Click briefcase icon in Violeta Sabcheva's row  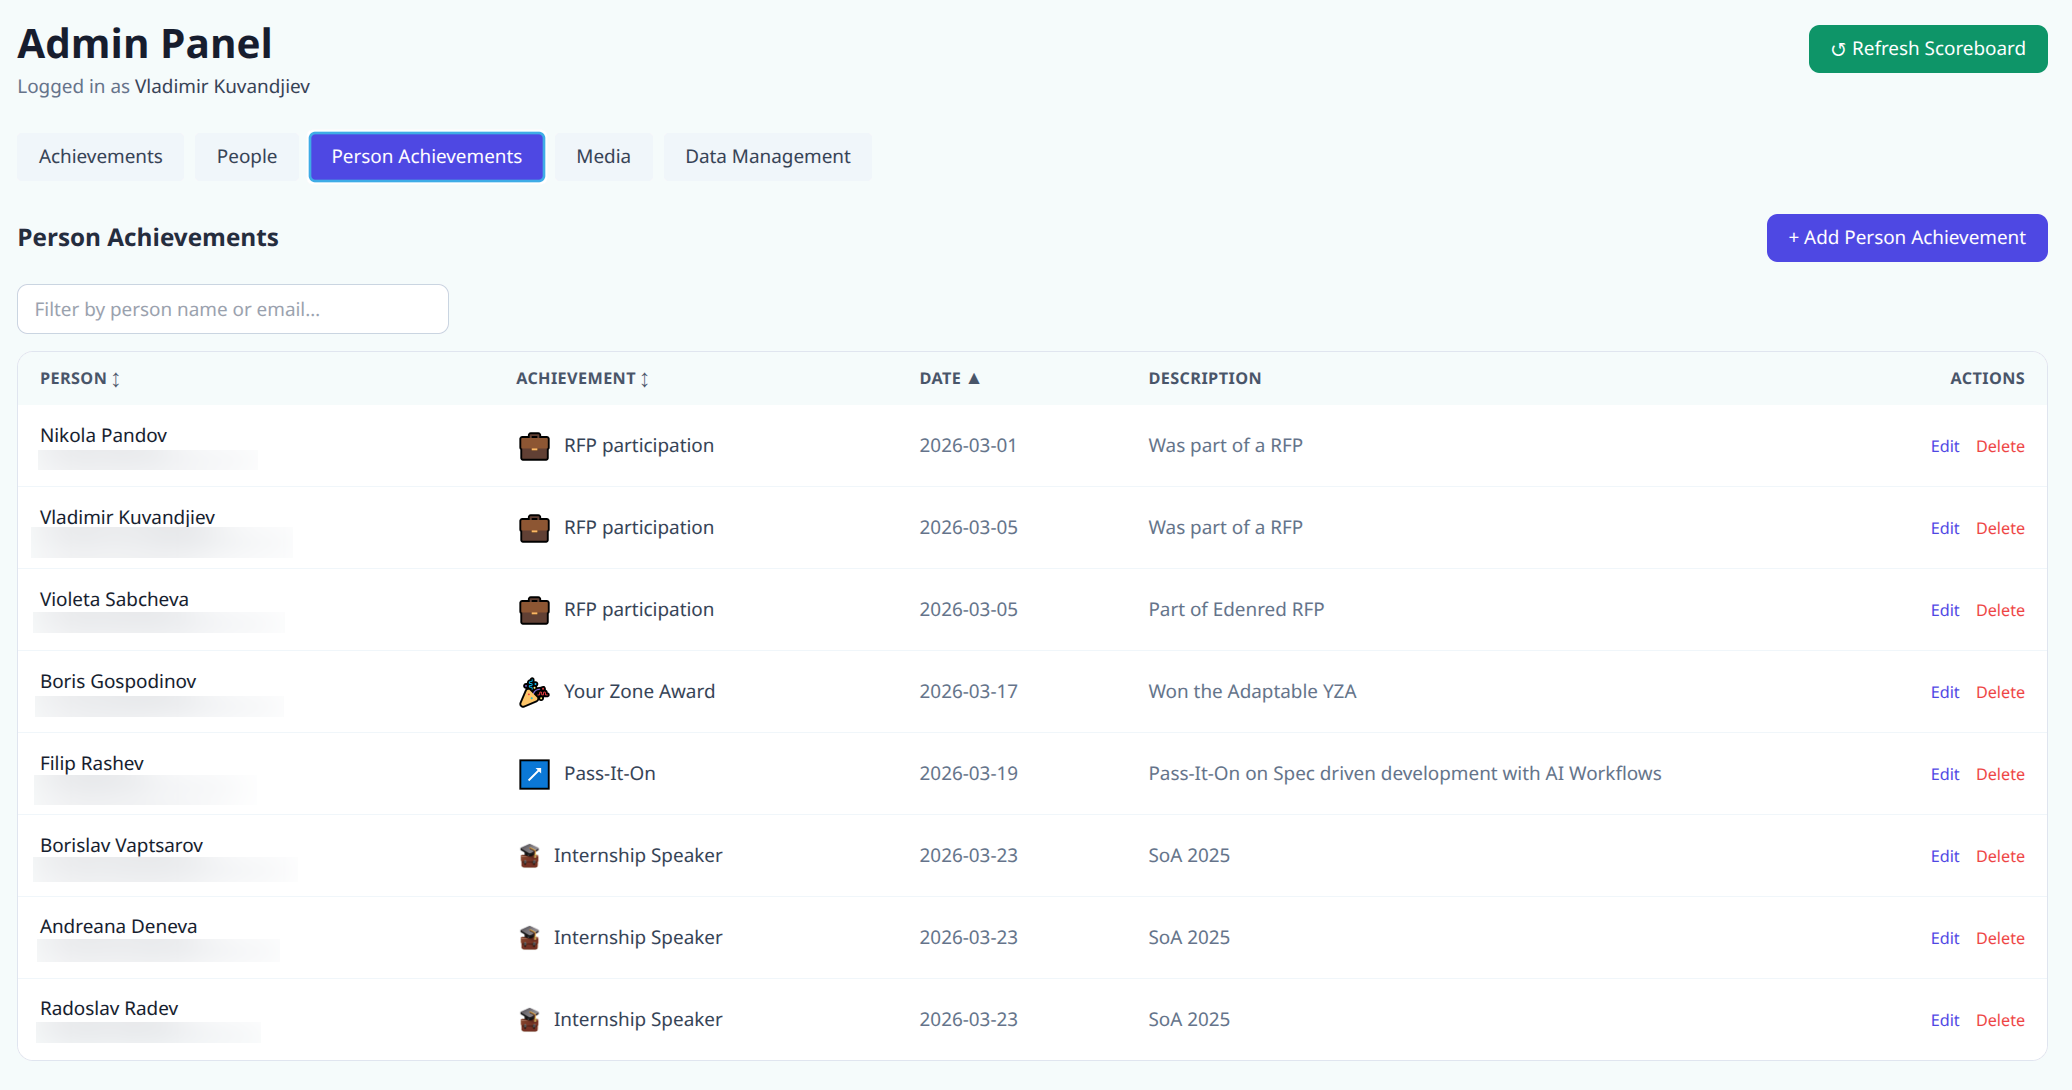pyautogui.click(x=534, y=610)
